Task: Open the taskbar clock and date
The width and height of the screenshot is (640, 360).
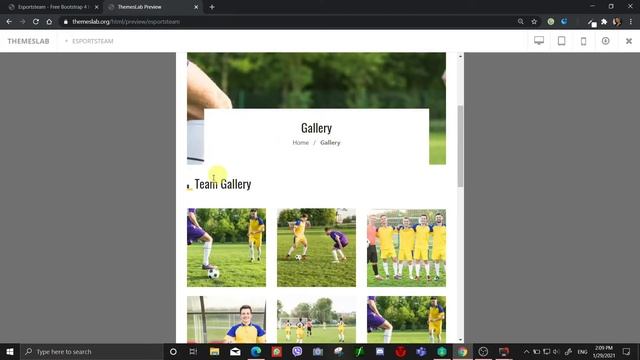Action: pyautogui.click(x=604, y=351)
